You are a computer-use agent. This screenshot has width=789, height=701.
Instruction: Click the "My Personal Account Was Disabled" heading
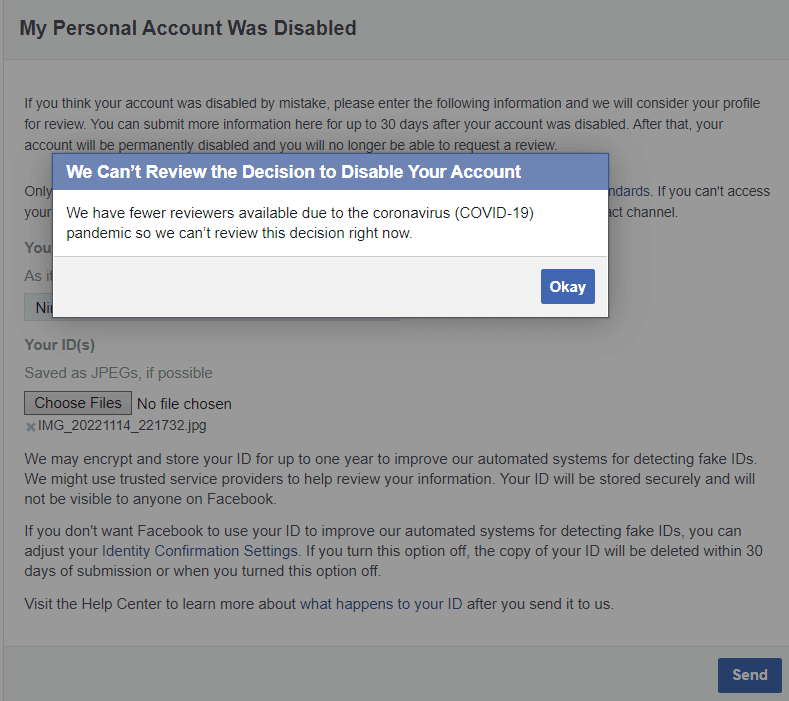(188, 28)
